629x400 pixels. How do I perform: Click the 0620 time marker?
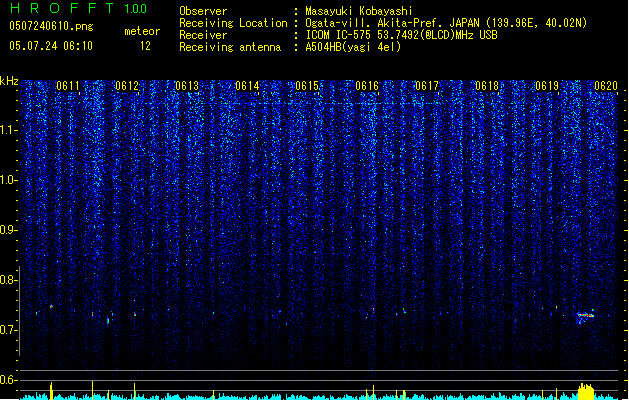click(x=606, y=86)
